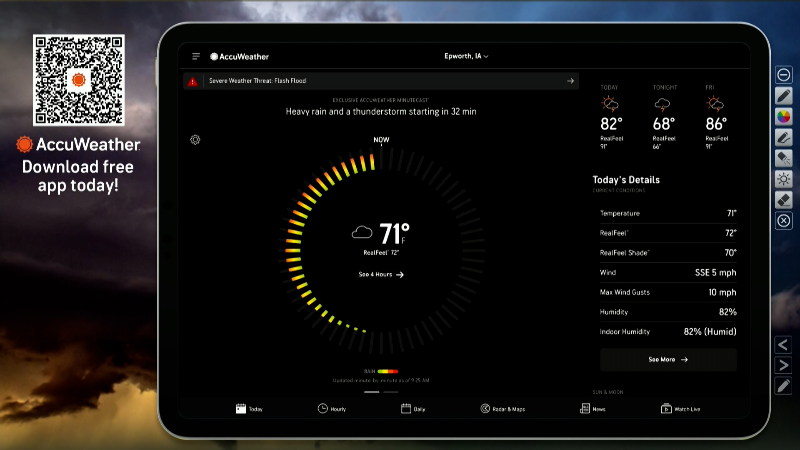Select first page indicator under MinuteCast

pyautogui.click(x=371, y=392)
